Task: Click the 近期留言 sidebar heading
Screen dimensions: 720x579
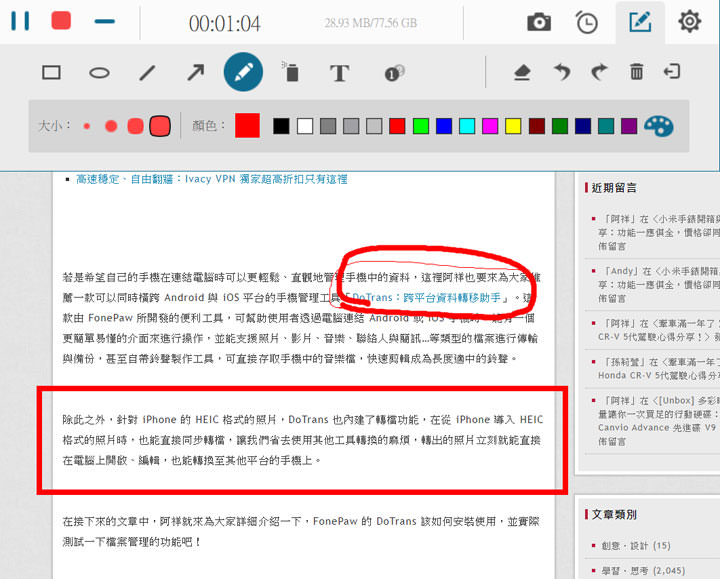Action: coord(614,187)
